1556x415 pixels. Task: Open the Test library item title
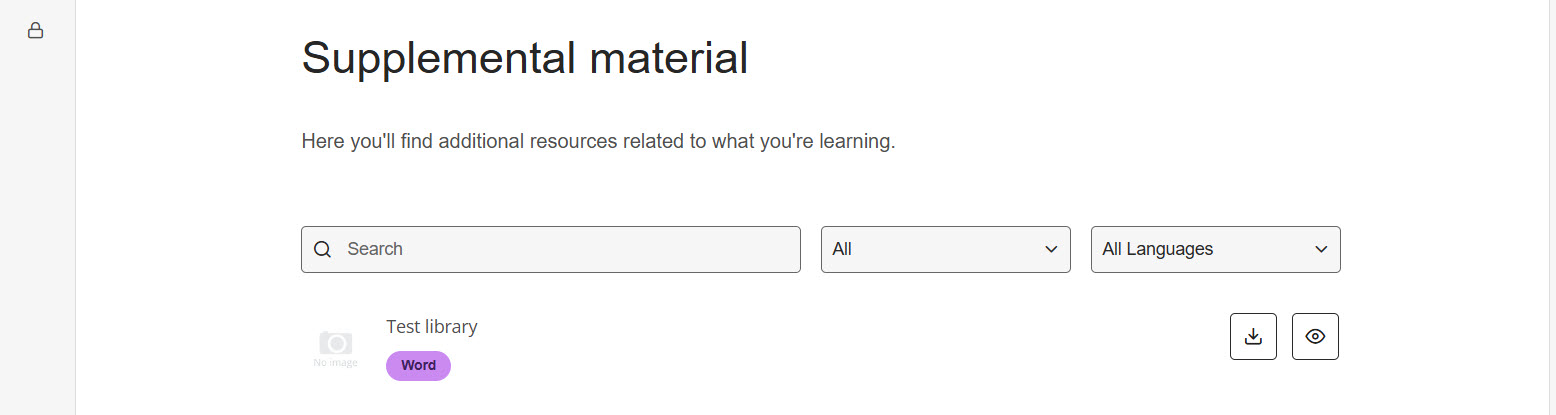click(x=432, y=327)
